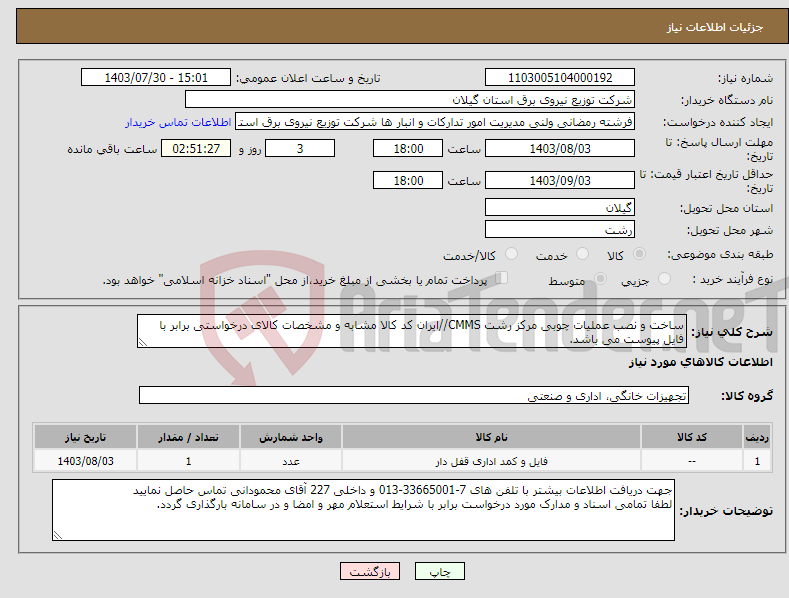Click the request creator field

(435, 122)
